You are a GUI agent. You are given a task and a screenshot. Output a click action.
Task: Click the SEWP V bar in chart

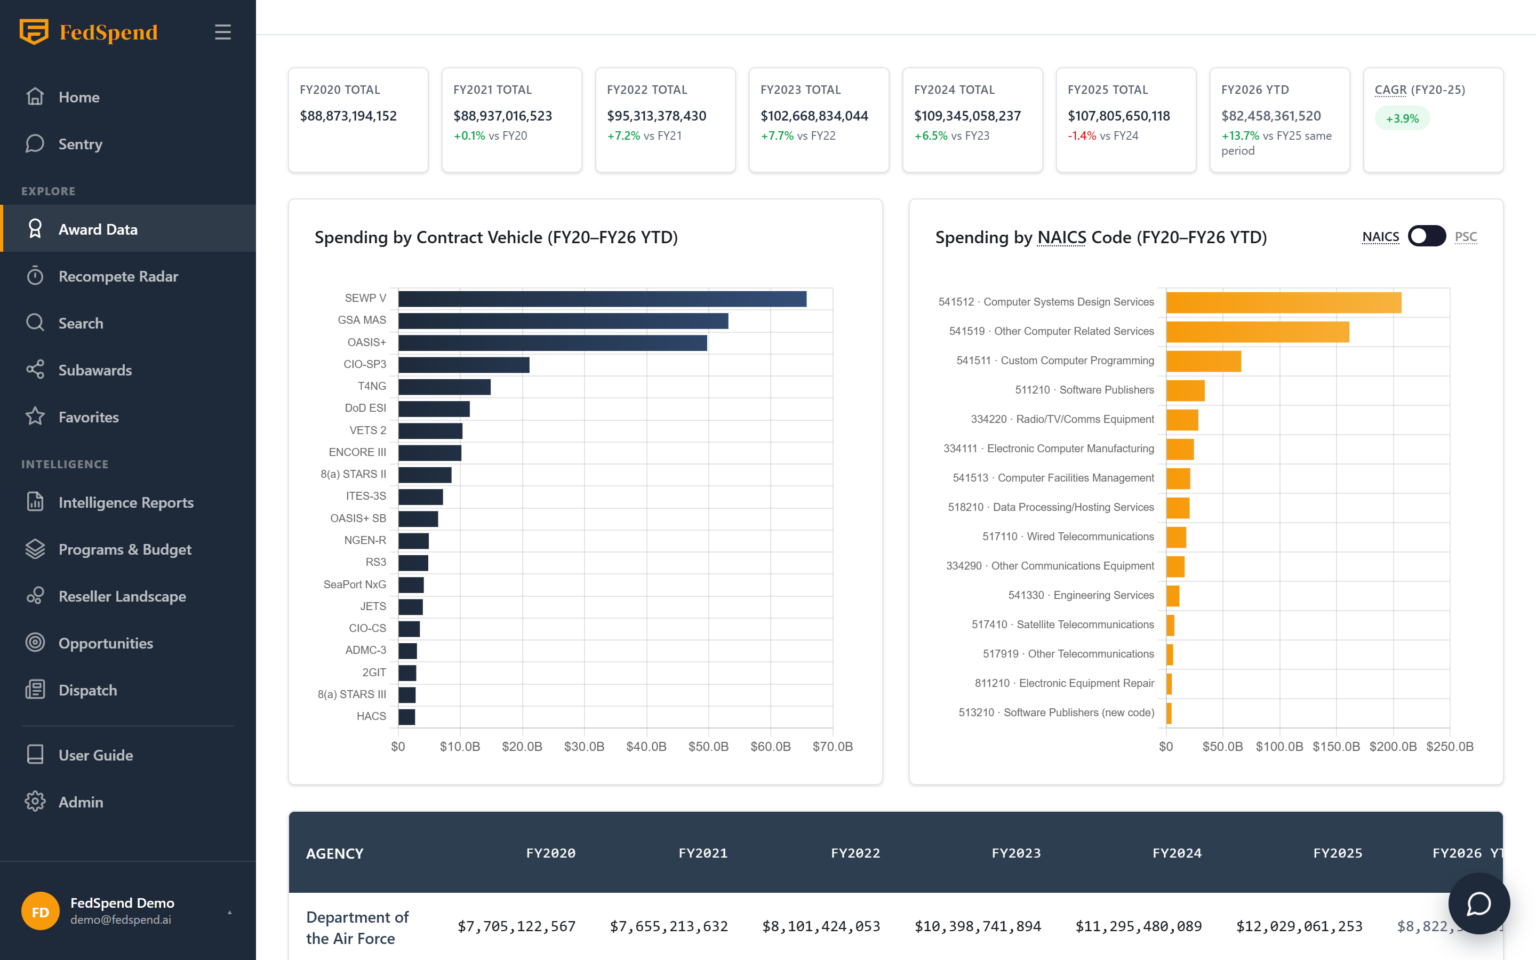click(x=602, y=299)
